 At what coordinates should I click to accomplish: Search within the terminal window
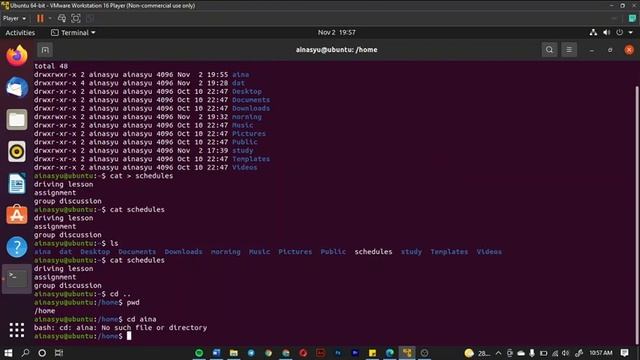pos(549,50)
